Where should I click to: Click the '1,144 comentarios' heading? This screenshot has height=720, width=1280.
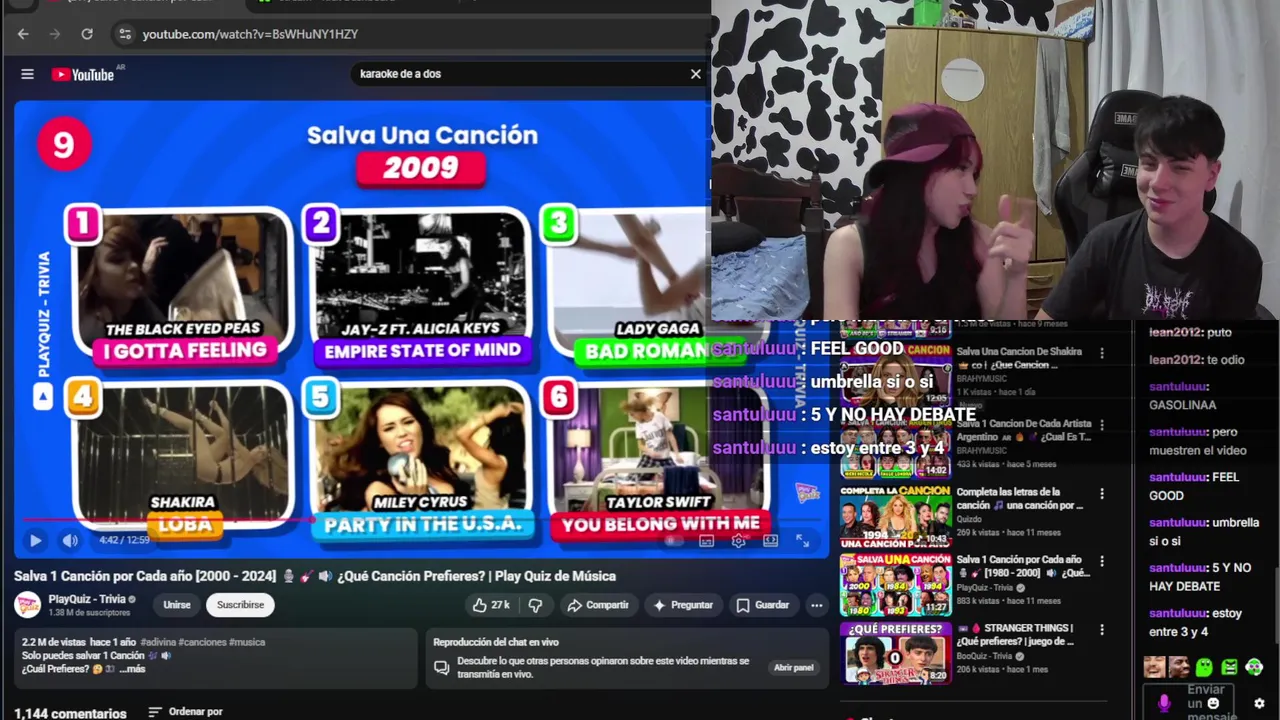70,713
